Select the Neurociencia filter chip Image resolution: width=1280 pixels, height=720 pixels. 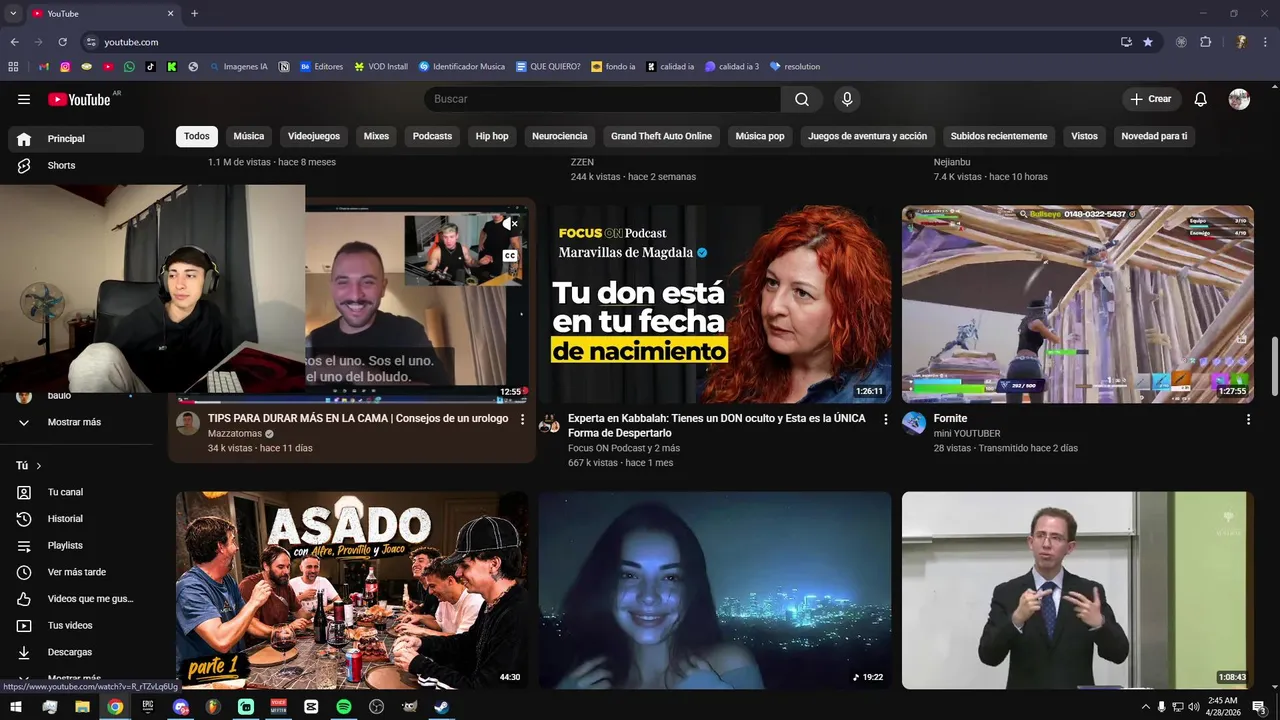560,136
